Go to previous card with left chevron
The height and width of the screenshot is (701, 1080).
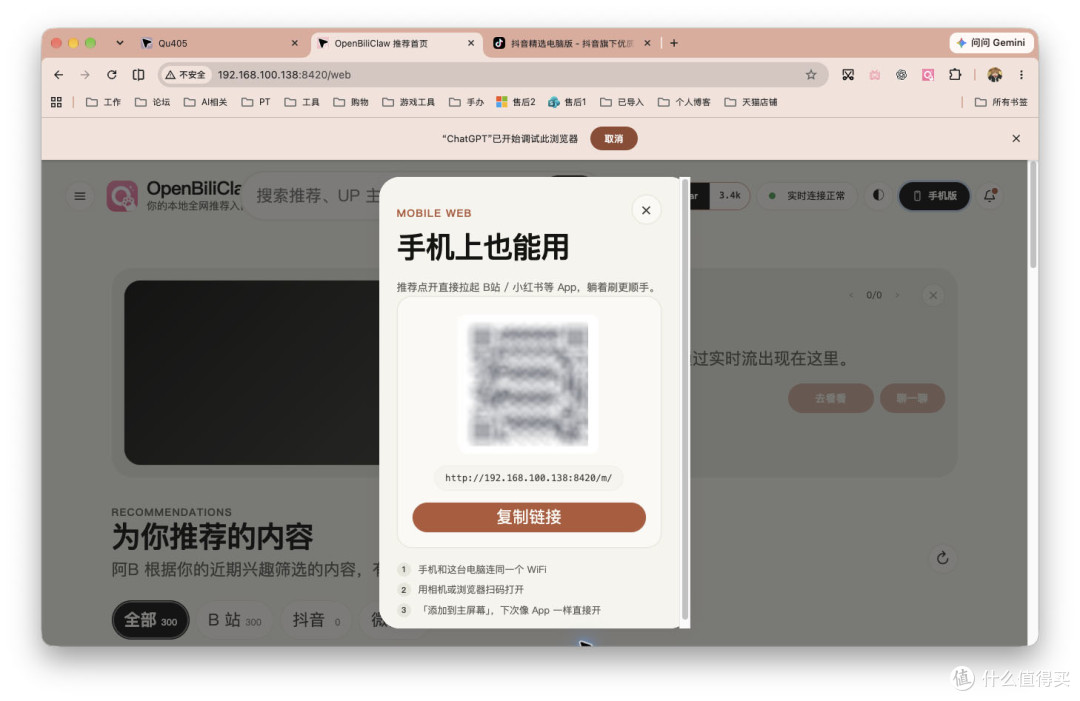click(x=851, y=295)
